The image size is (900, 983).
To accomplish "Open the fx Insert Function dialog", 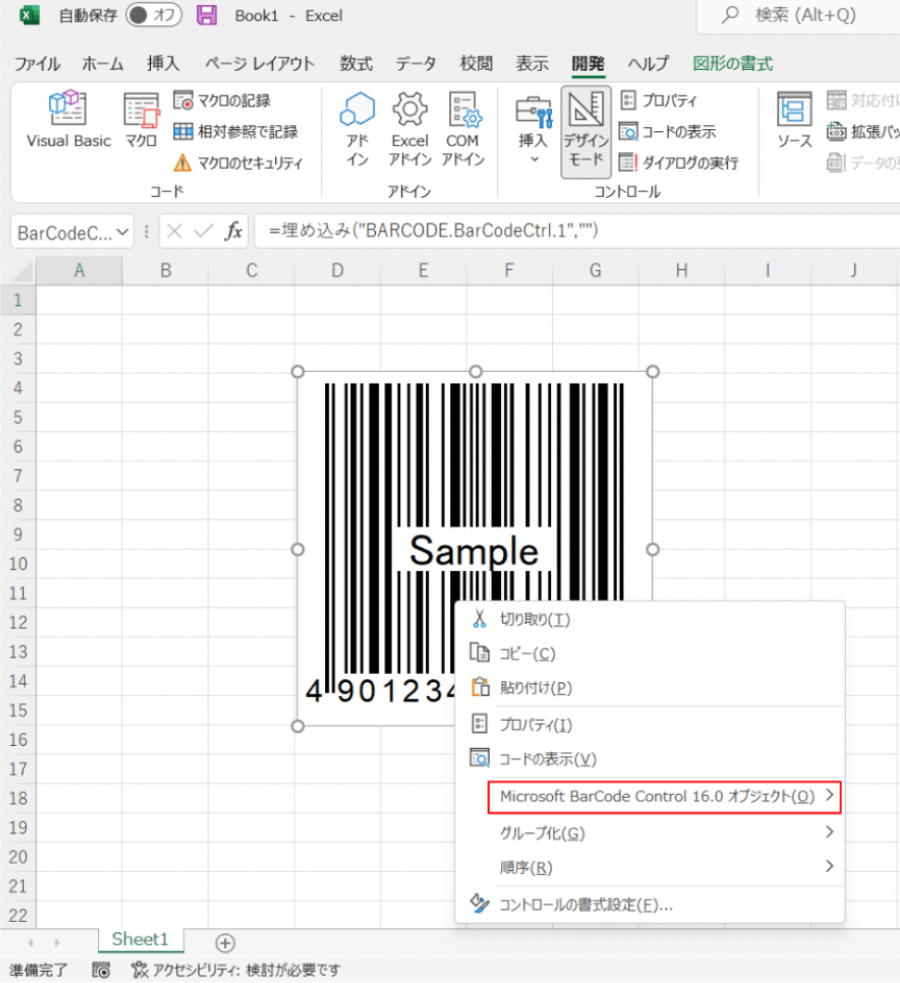I will point(234,231).
